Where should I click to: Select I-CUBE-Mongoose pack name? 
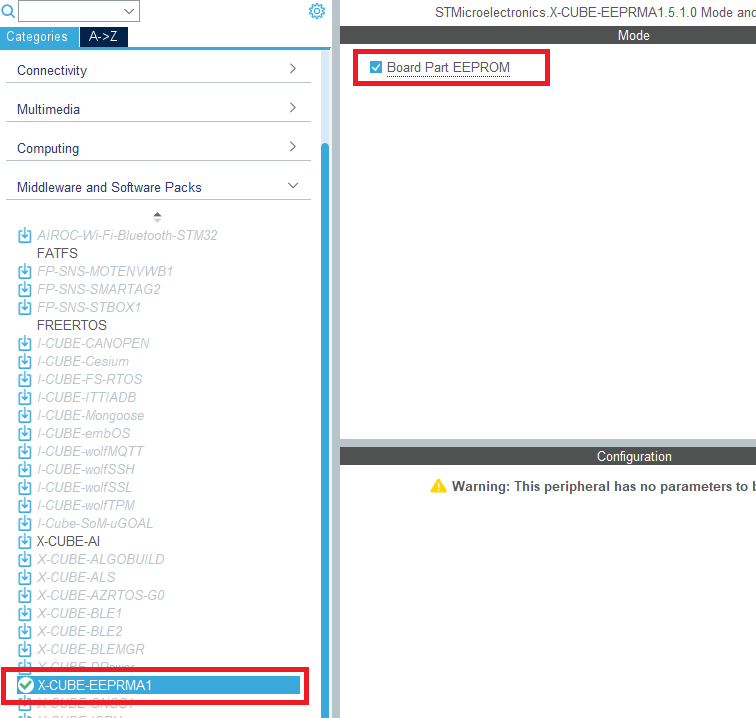91,415
